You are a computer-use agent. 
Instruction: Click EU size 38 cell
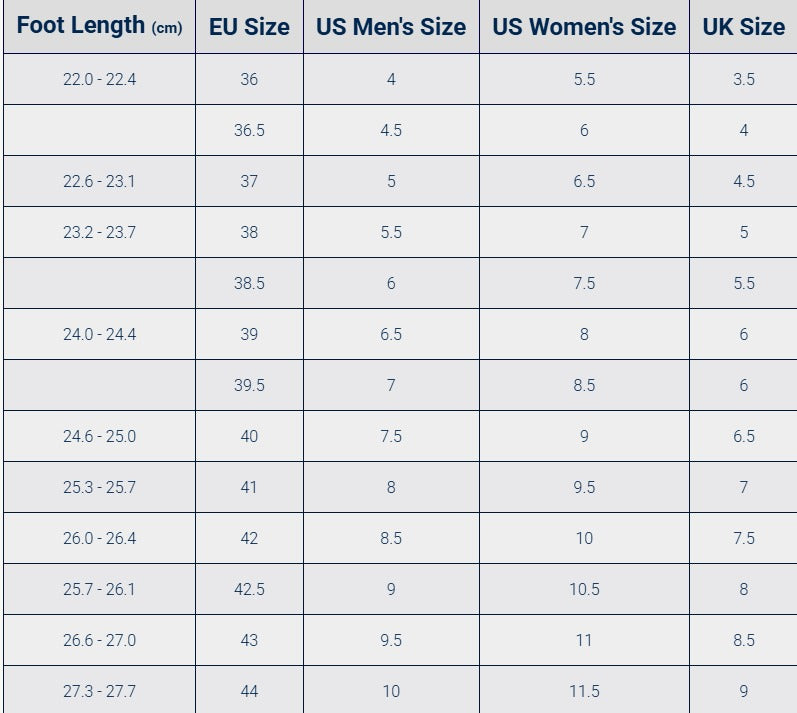click(x=250, y=232)
